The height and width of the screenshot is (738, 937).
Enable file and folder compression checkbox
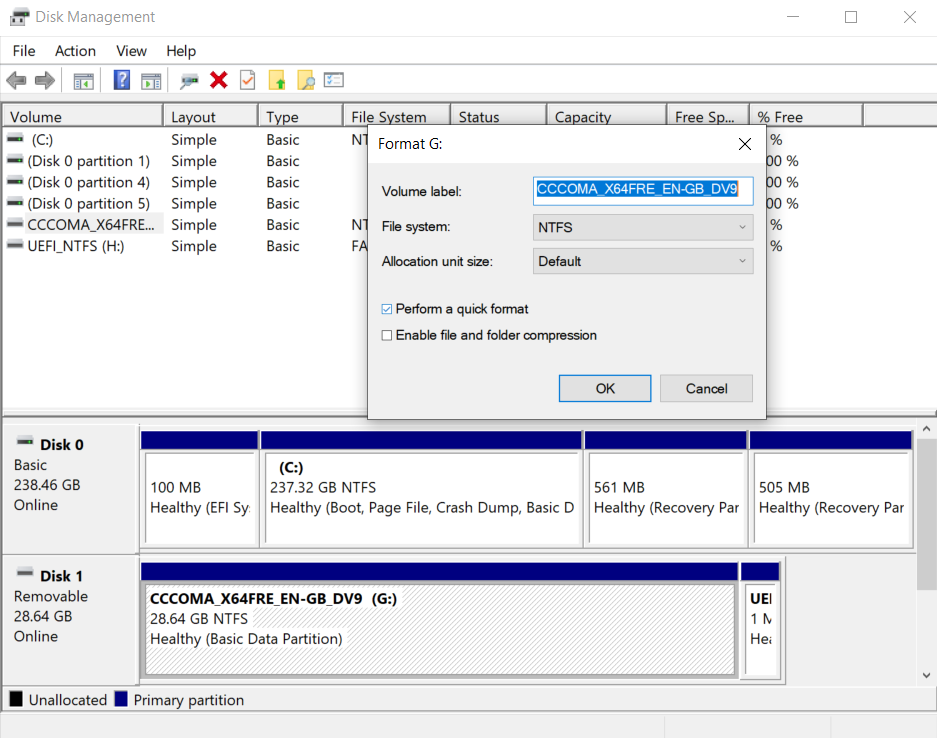[x=387, y=335]
